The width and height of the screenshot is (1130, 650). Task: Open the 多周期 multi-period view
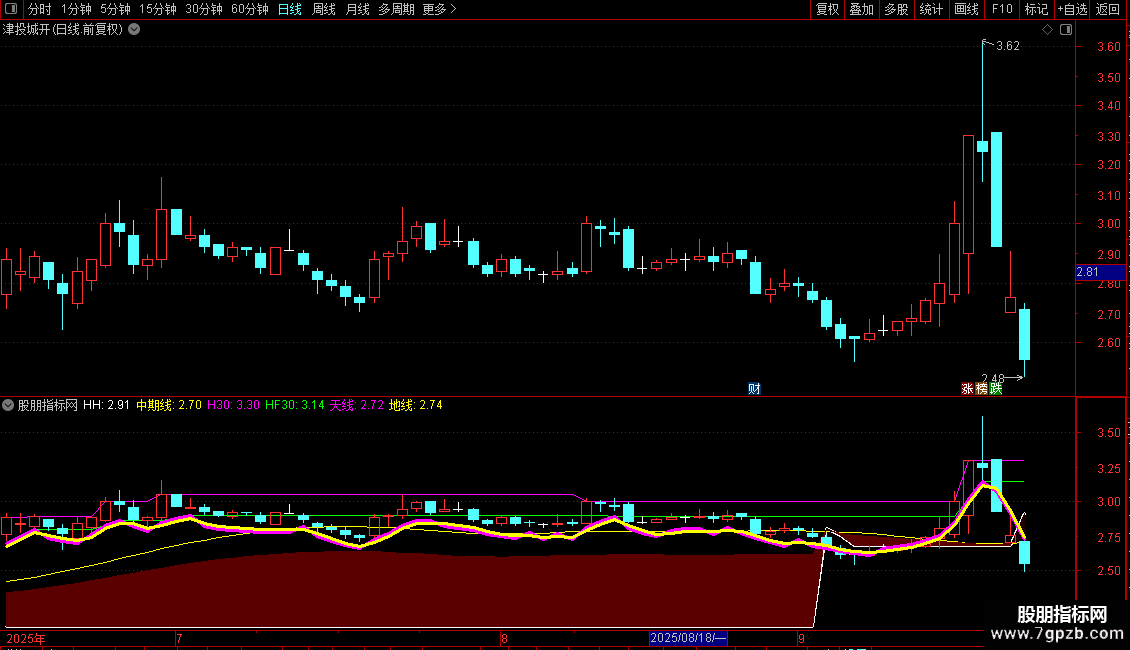396,9
